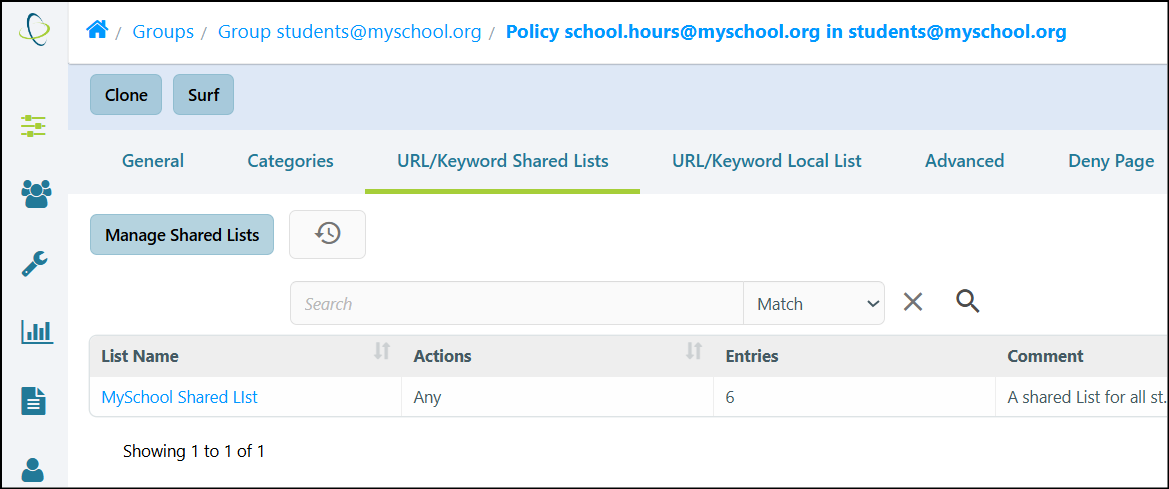
Task: Switch to the Categories tab
Action: click(x=290, y=161)
